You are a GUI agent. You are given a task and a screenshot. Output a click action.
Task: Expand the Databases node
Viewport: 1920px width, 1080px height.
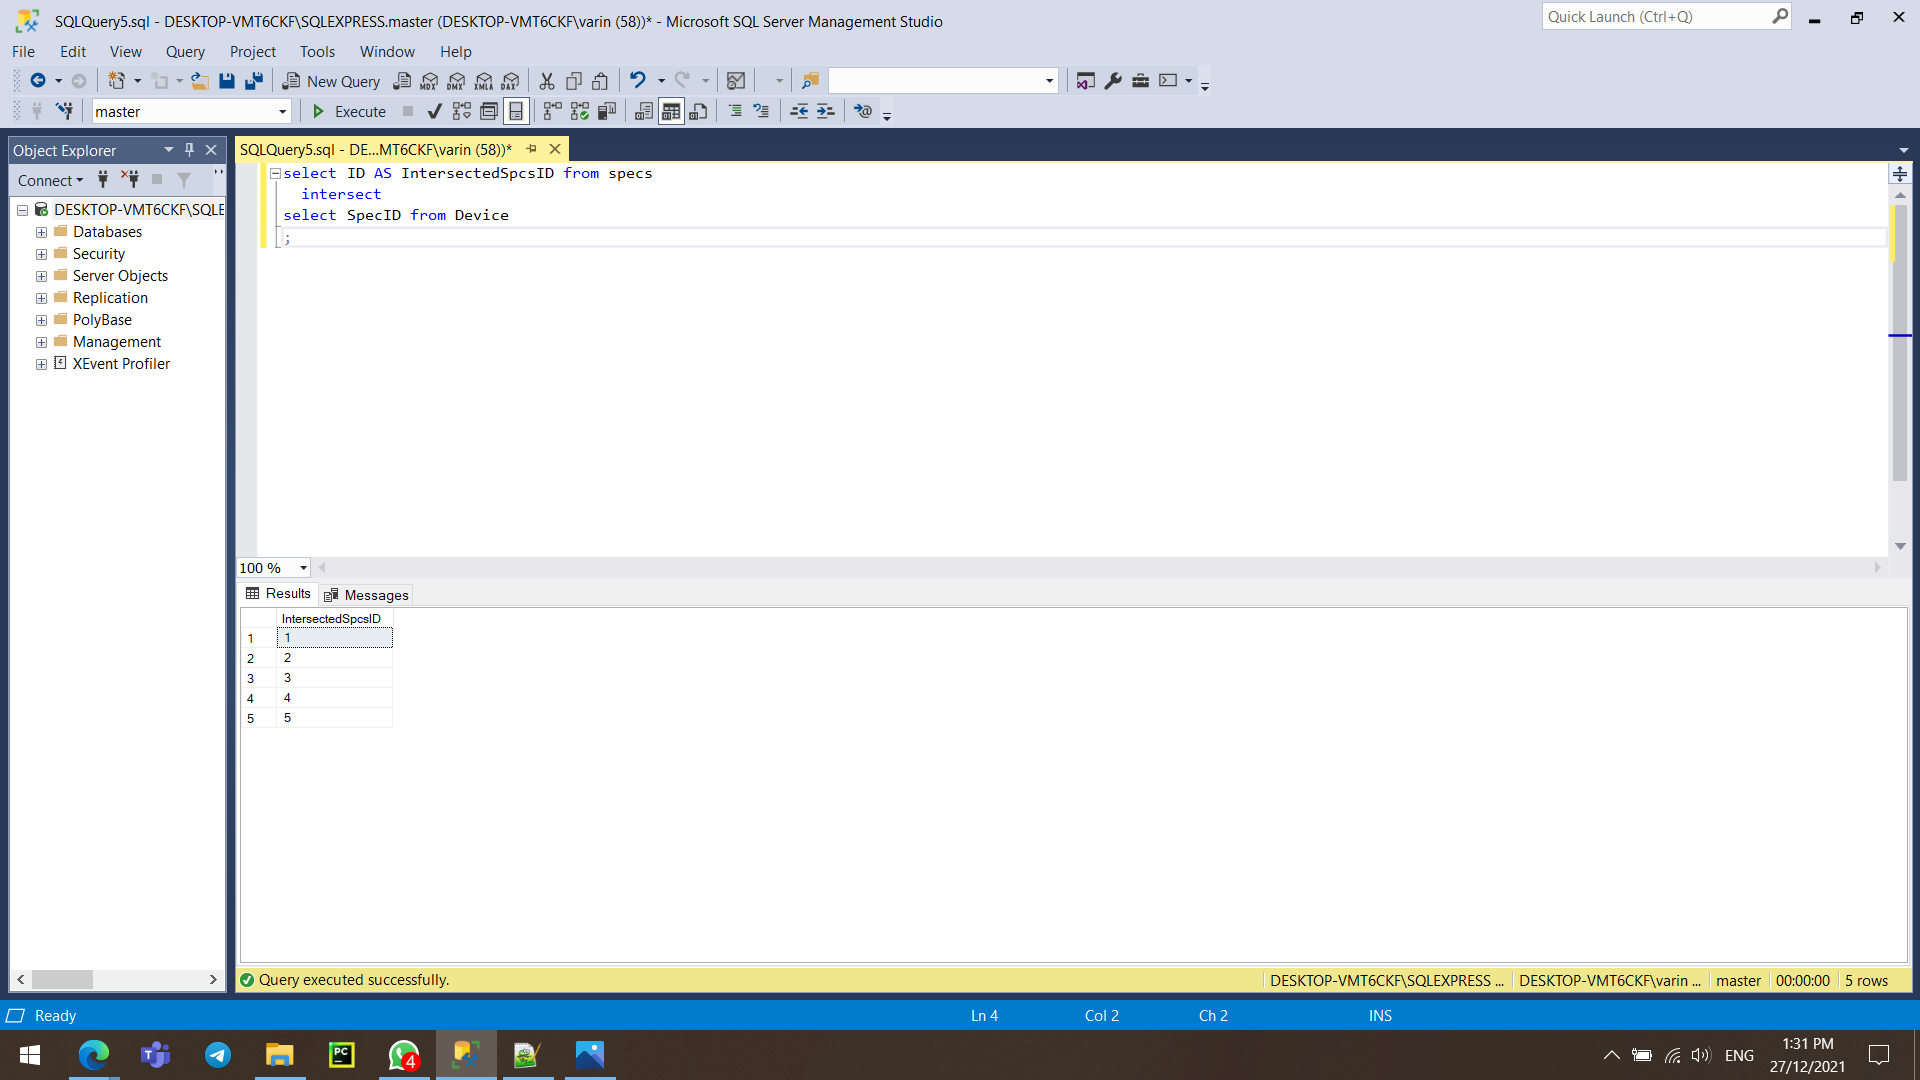coord(41,231)
